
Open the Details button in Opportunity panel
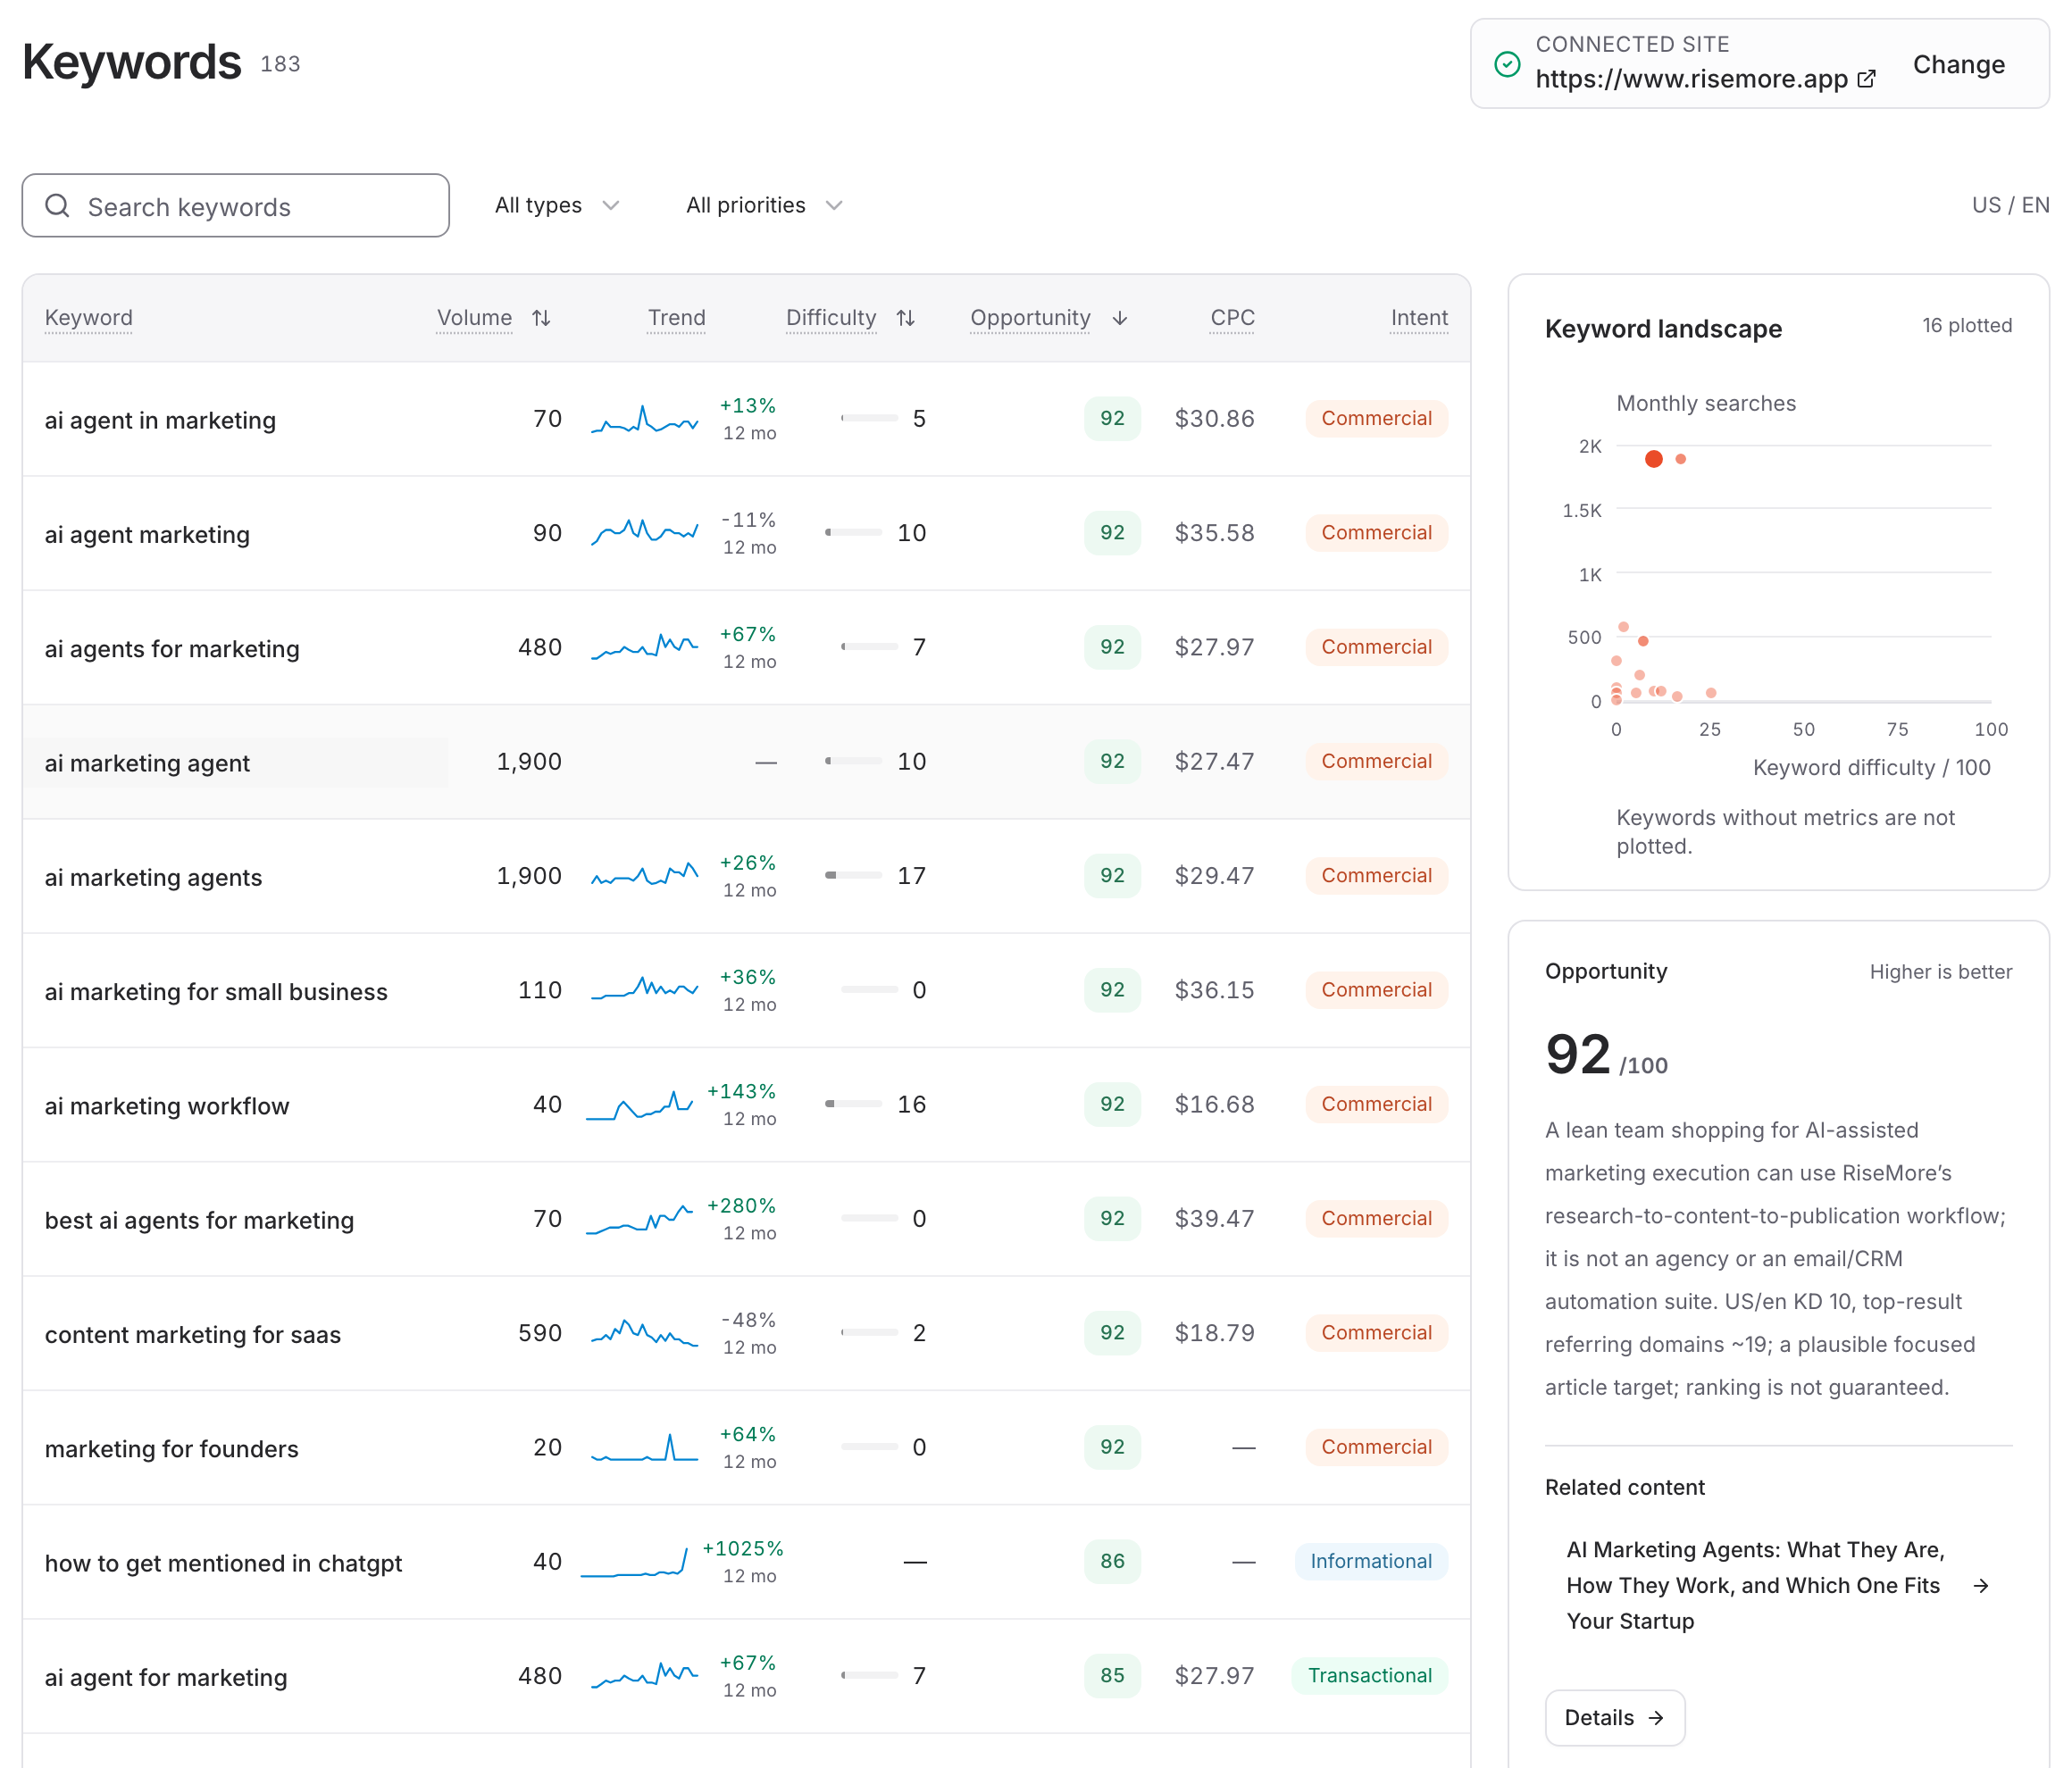pos(1614,1717)
